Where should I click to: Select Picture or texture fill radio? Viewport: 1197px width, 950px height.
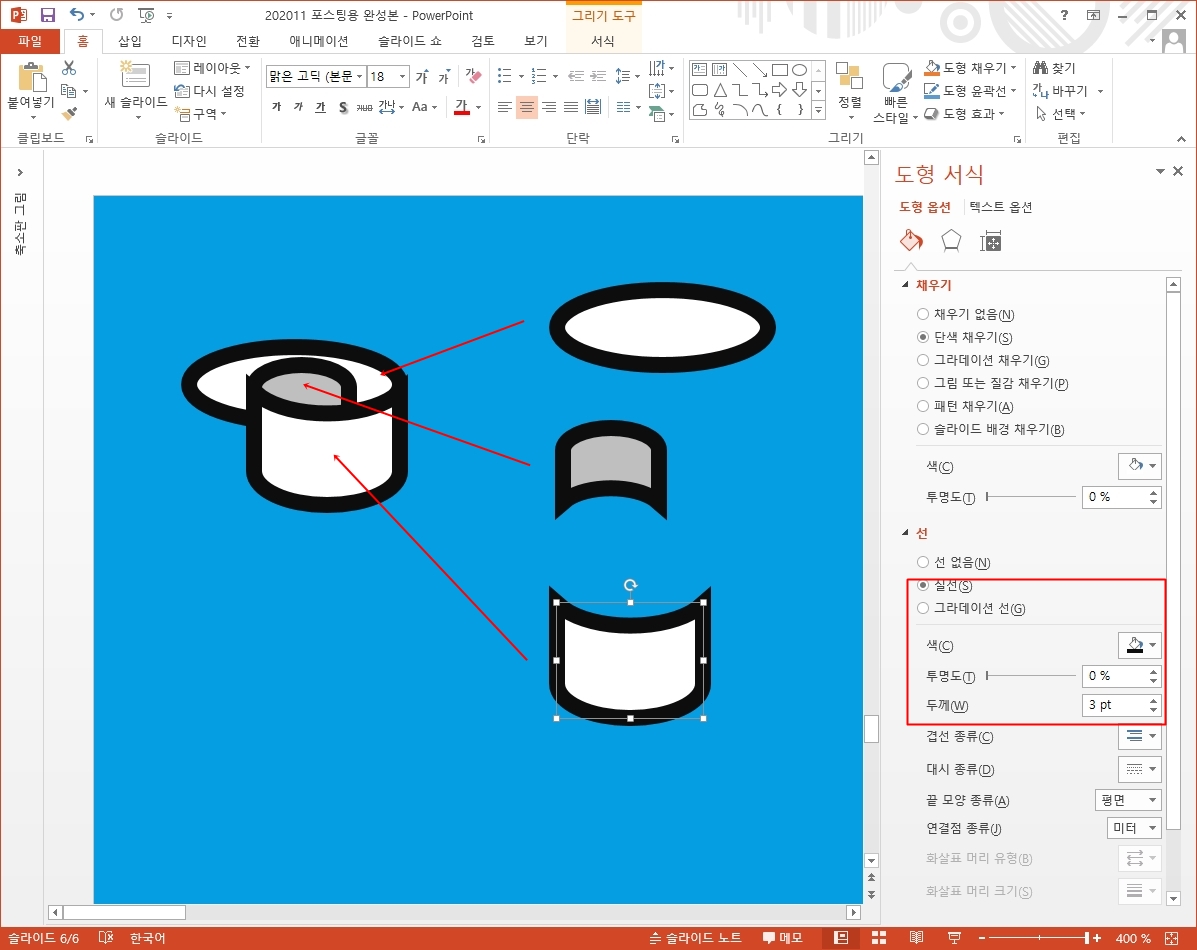[x=923, y=383]
